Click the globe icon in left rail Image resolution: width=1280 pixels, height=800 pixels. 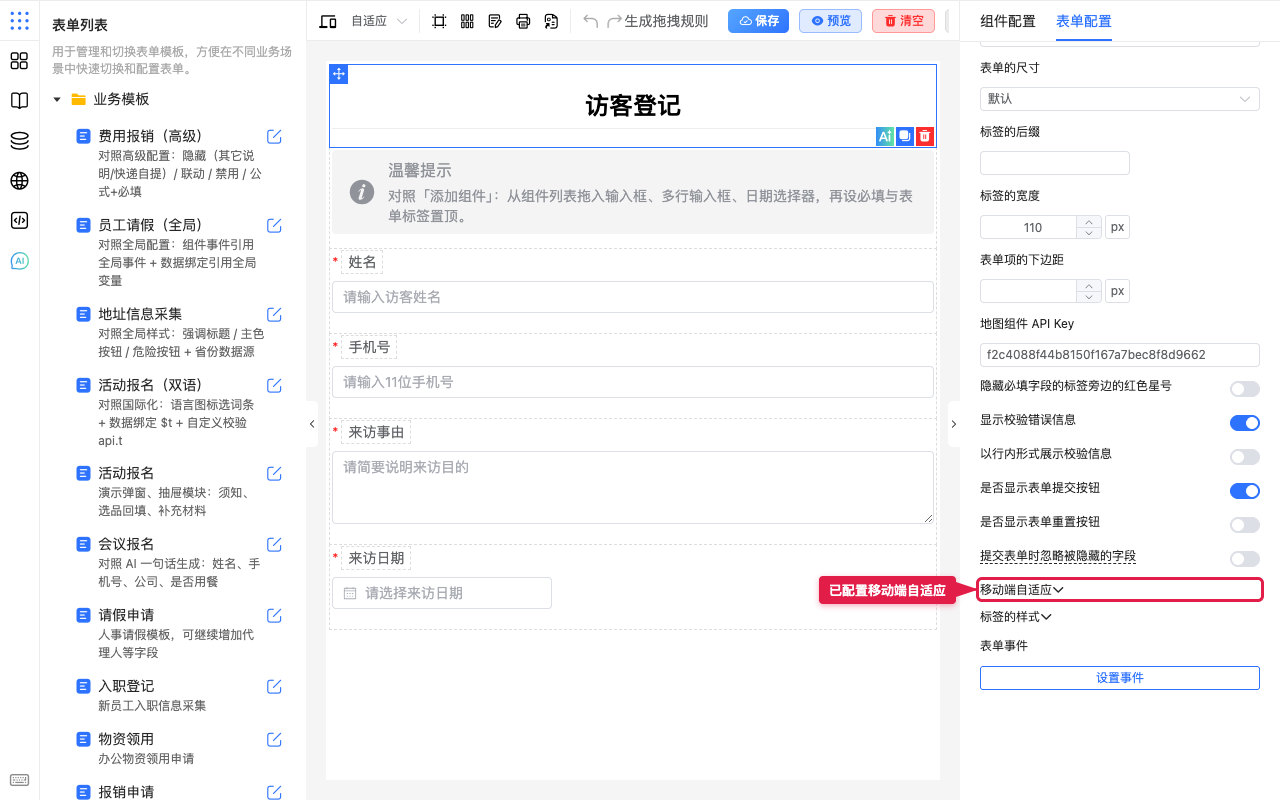(19, 181)
